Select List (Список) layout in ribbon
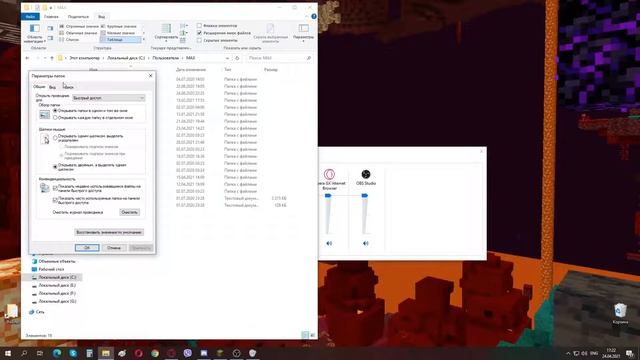 (69, 40)
